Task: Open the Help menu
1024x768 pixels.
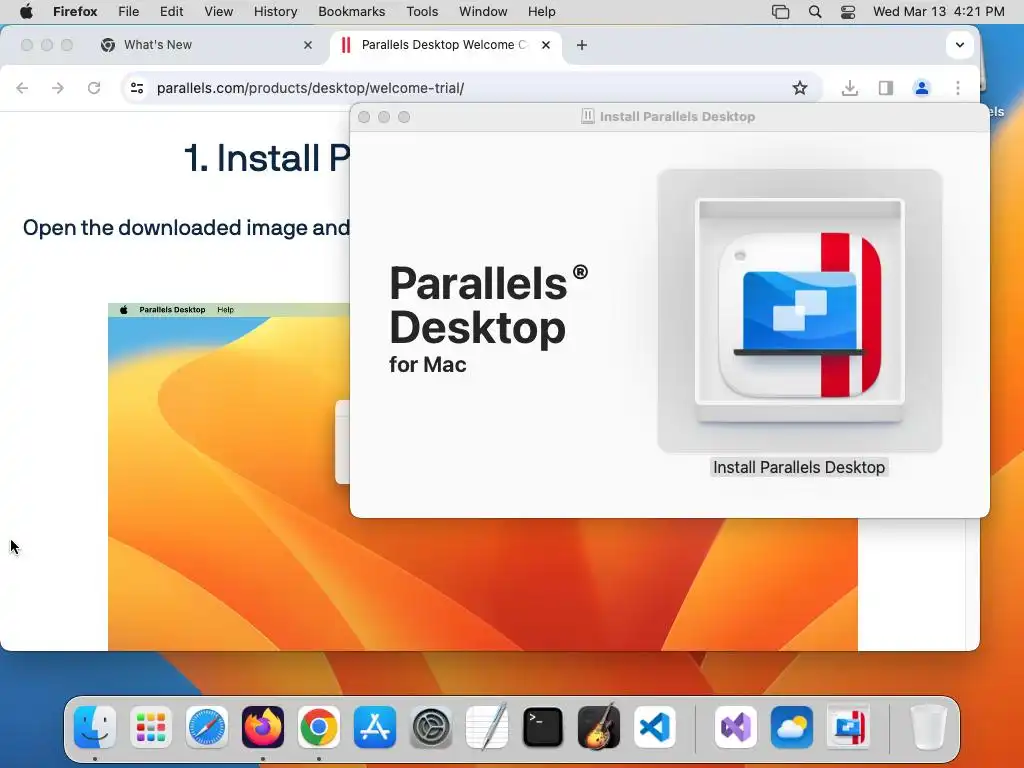Action: pos(541,12)
